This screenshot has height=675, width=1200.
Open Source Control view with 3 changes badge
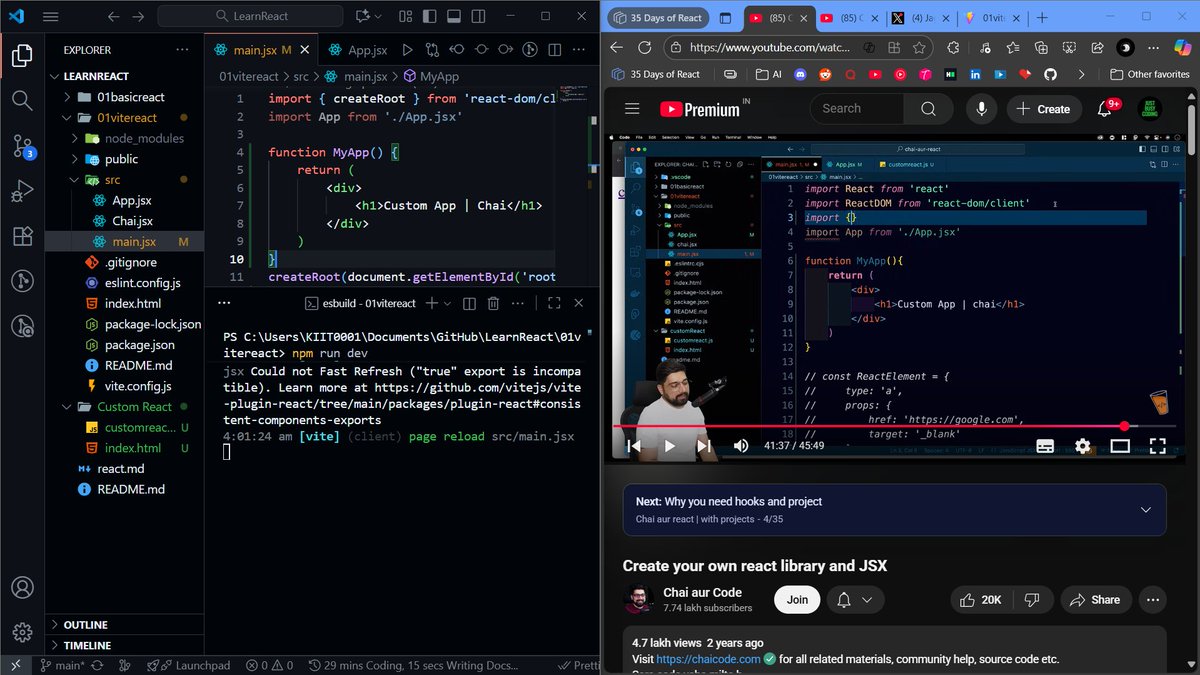click(22, 146)
